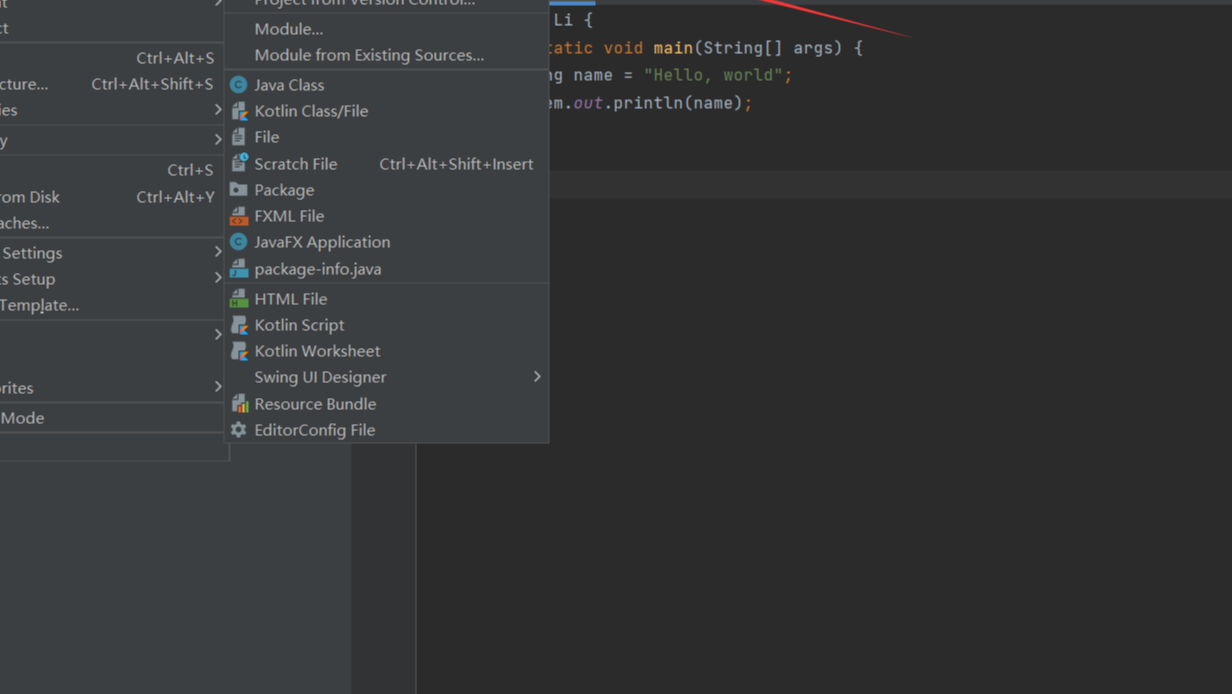
Task: Choose Kotlin Script entry
Action: (x=386, y=325)
